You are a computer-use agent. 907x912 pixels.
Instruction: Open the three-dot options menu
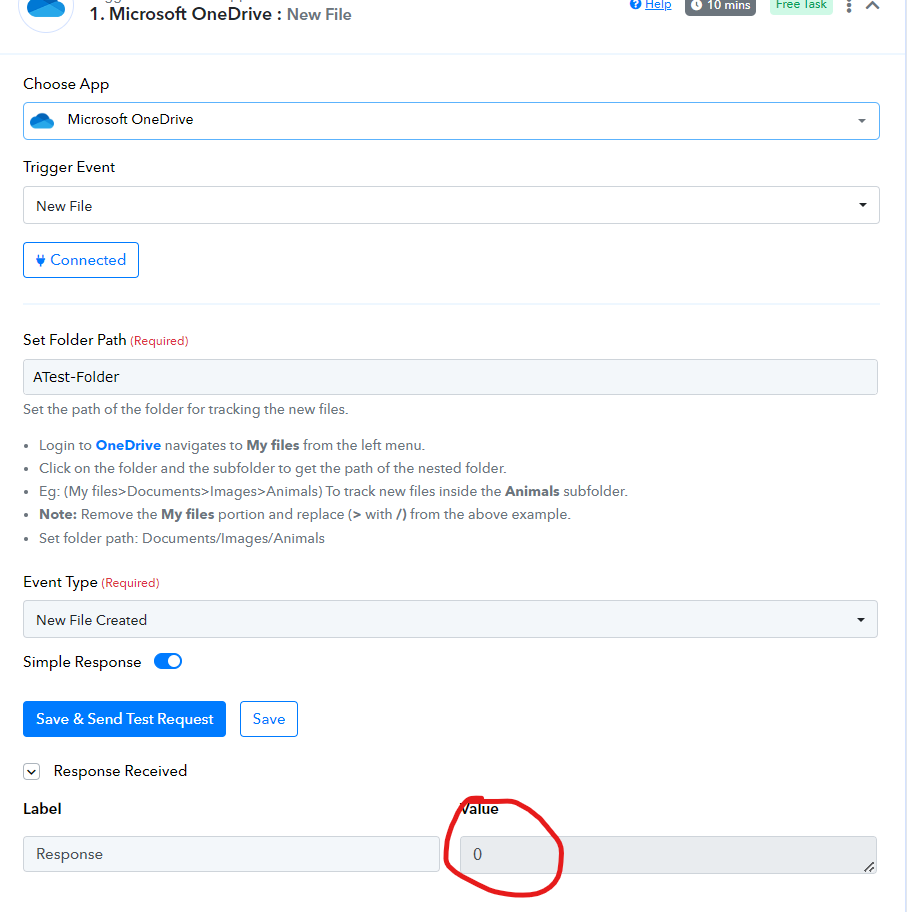pos(849,6)
